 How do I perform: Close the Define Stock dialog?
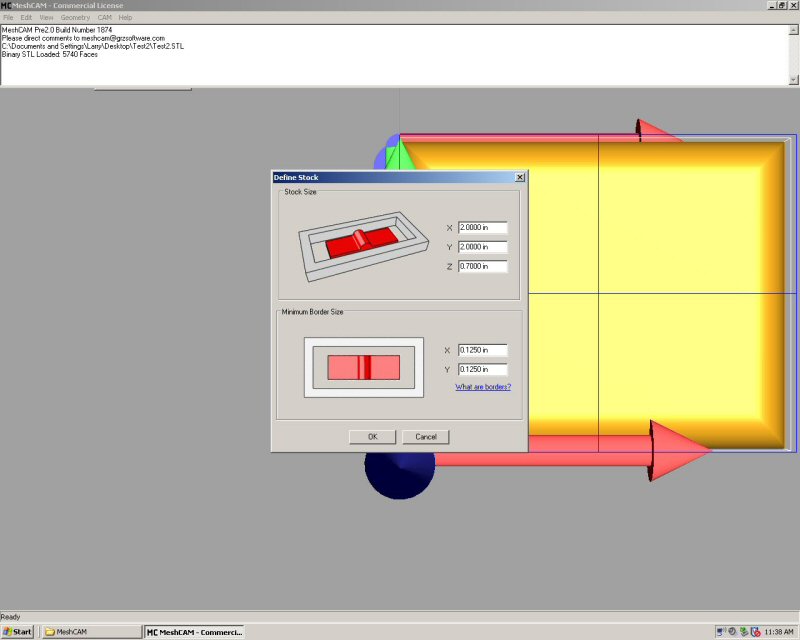(x=519, y=177)
